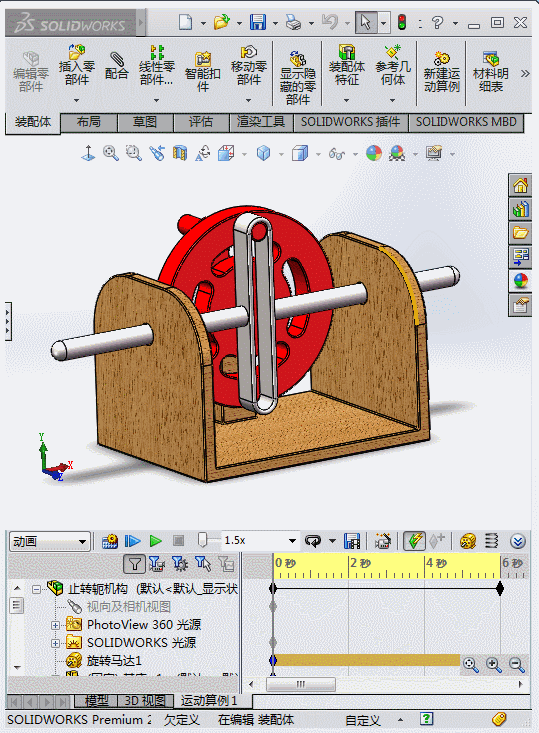Expand more CommandManager tools double chevron
Image resolution: width=539 pixels, height=733 pixels.
click(525, 73)
